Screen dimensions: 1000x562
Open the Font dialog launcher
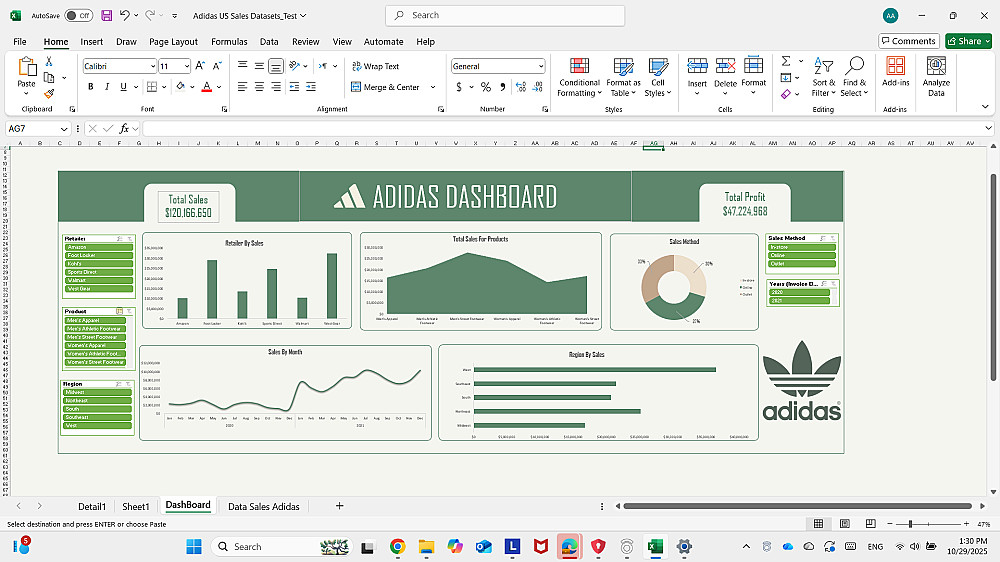tap(224, 109)
